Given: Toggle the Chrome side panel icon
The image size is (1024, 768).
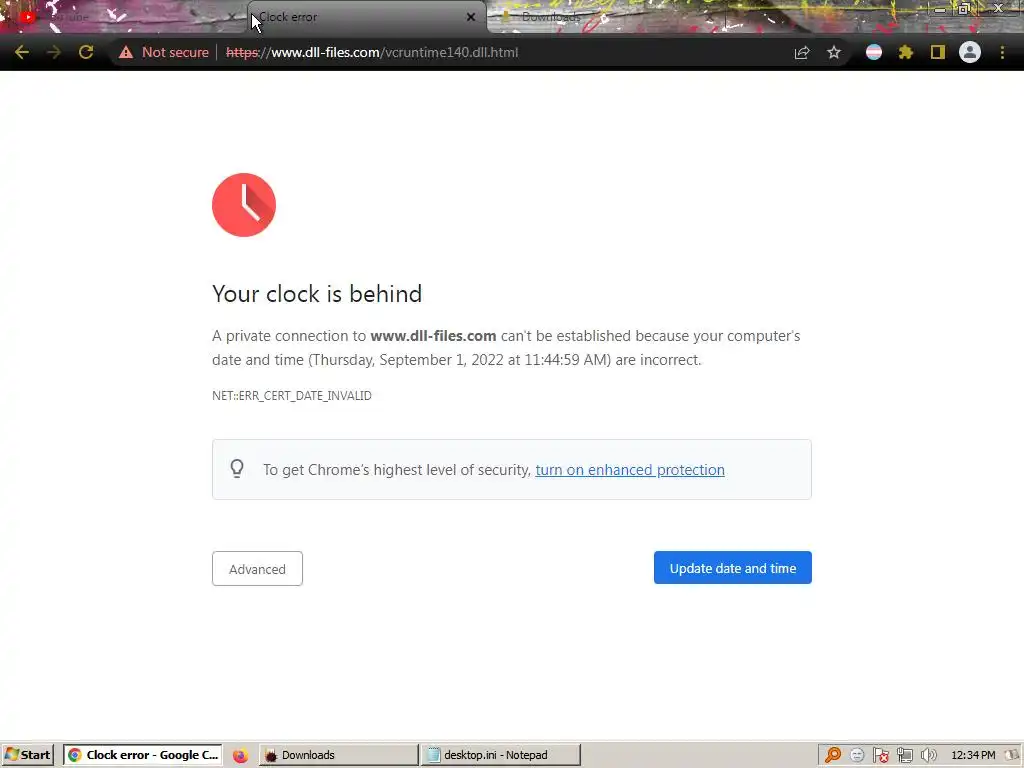Looking at the screenshot, I should [x=938, y=52].
